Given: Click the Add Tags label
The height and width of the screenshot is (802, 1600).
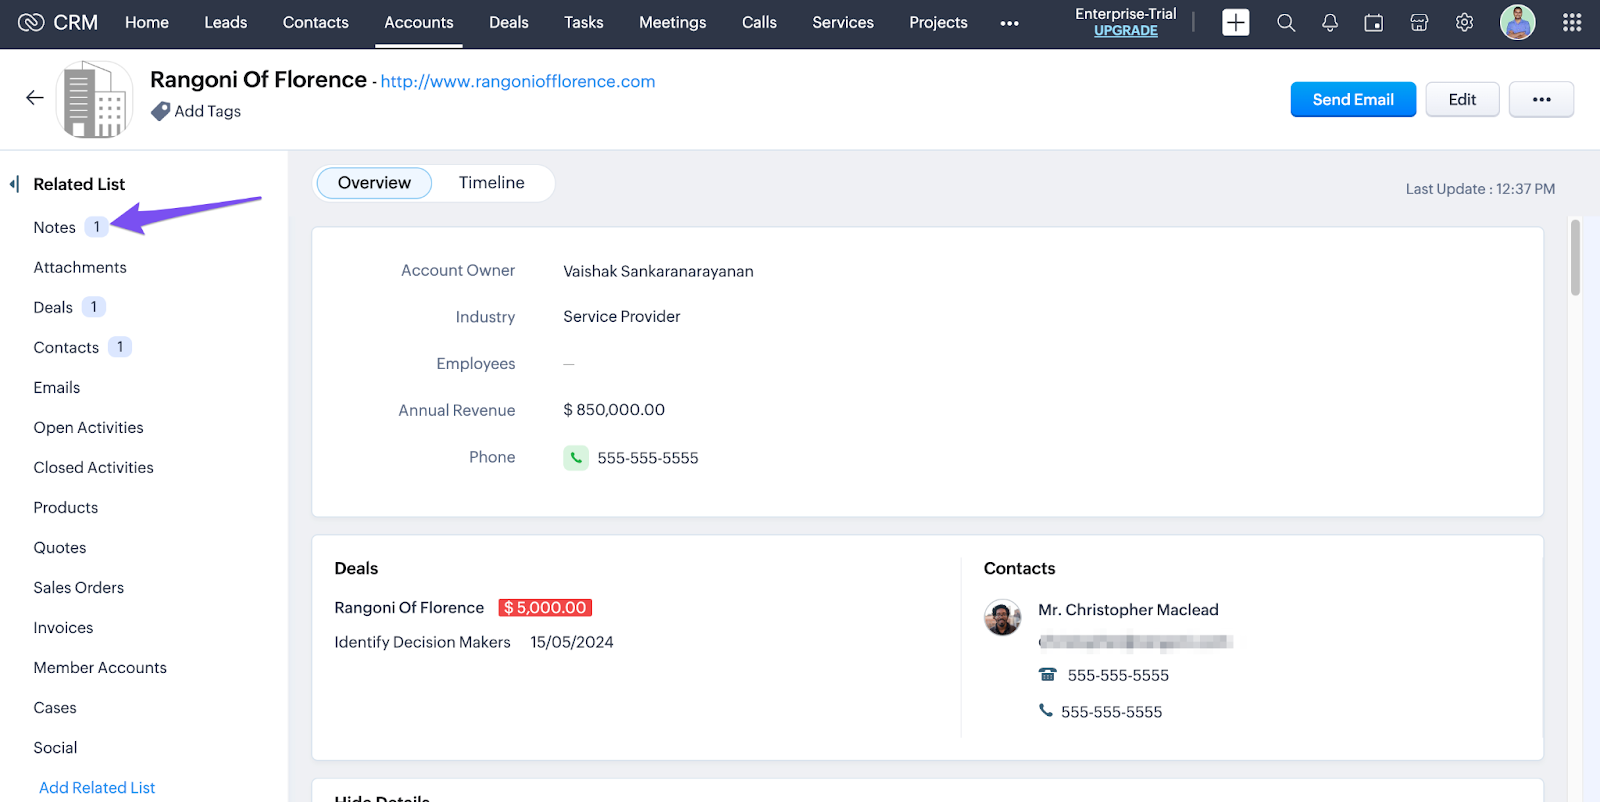Looking at the screenshot, I should click(207, 111).
